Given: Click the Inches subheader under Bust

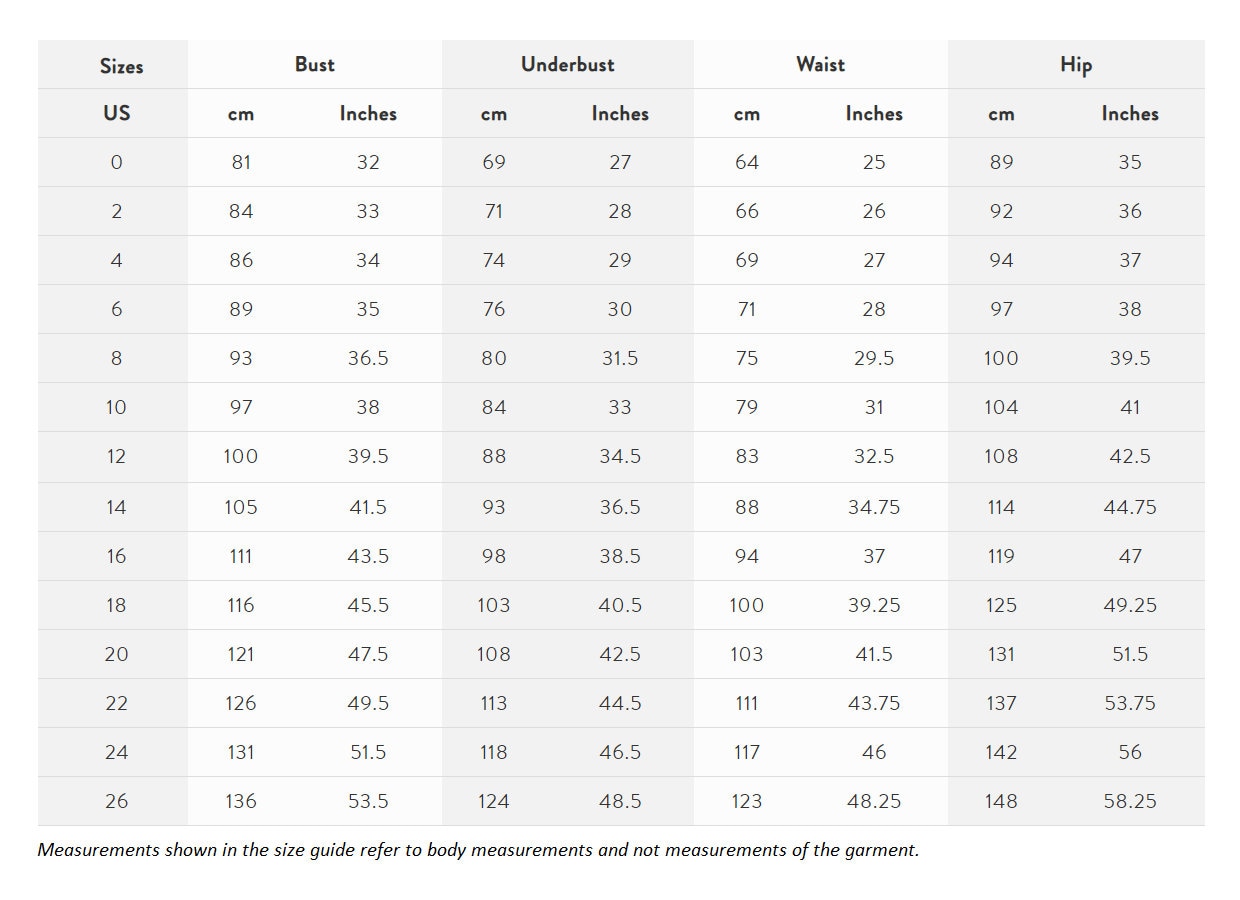Looking at the screenshot, I should pos(368,114).
